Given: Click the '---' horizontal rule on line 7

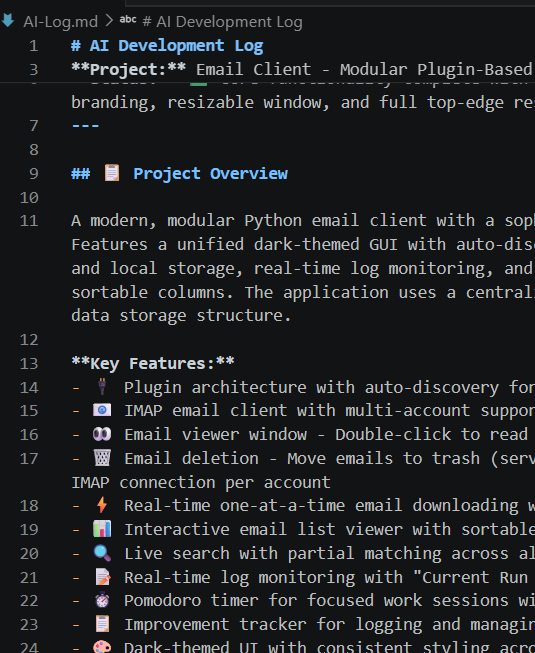Looking at the screenshot, I should [85, 126].
